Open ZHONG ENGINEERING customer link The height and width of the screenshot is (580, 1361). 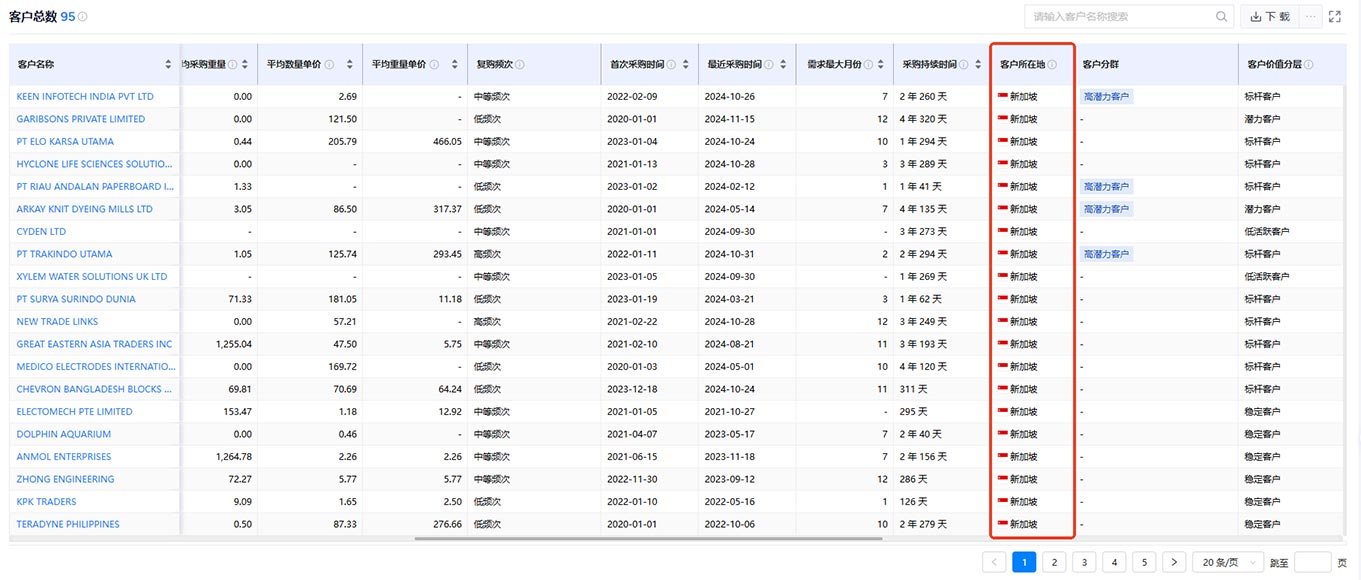click(x=66, y=479)
